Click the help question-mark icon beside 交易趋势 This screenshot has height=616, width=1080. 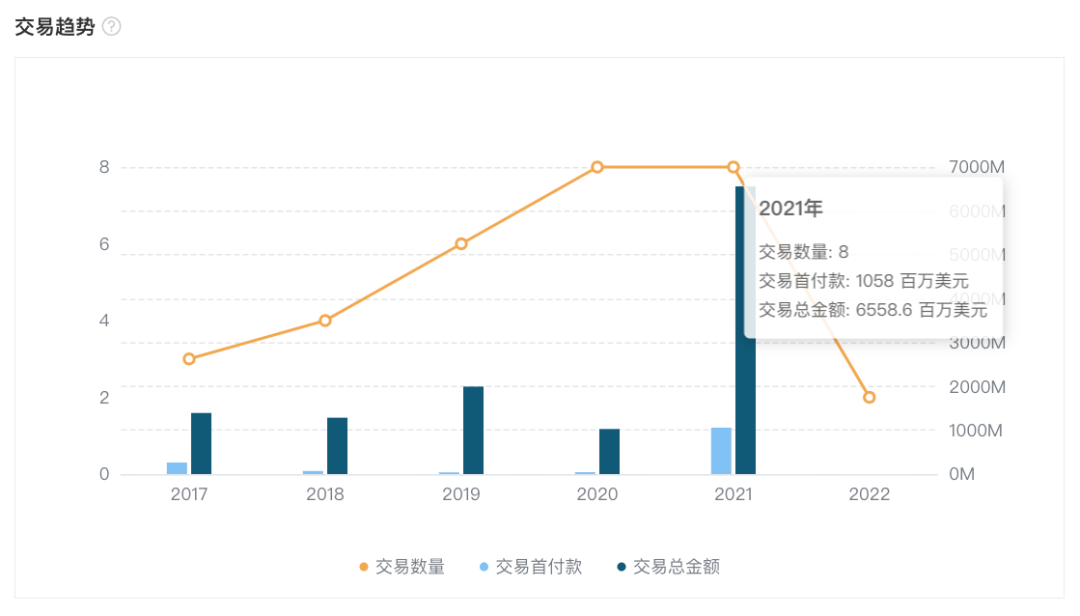112,27
